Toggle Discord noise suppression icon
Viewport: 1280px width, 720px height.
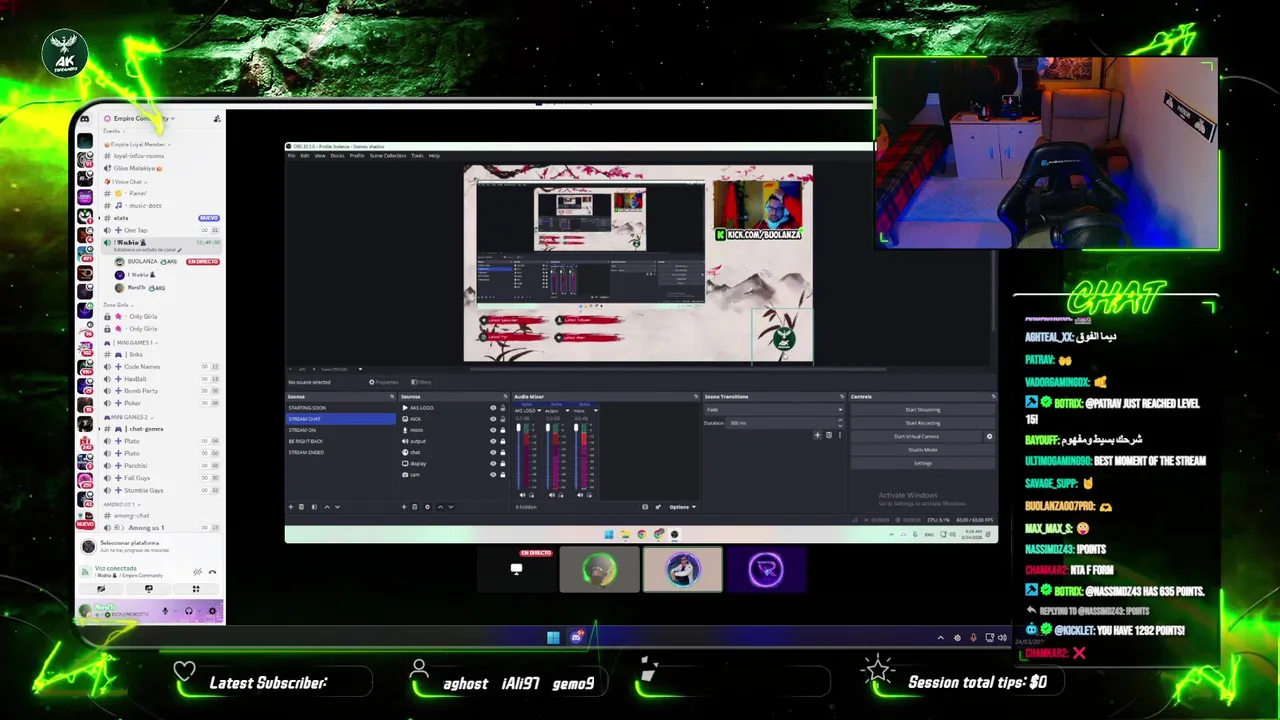(197, 572)
